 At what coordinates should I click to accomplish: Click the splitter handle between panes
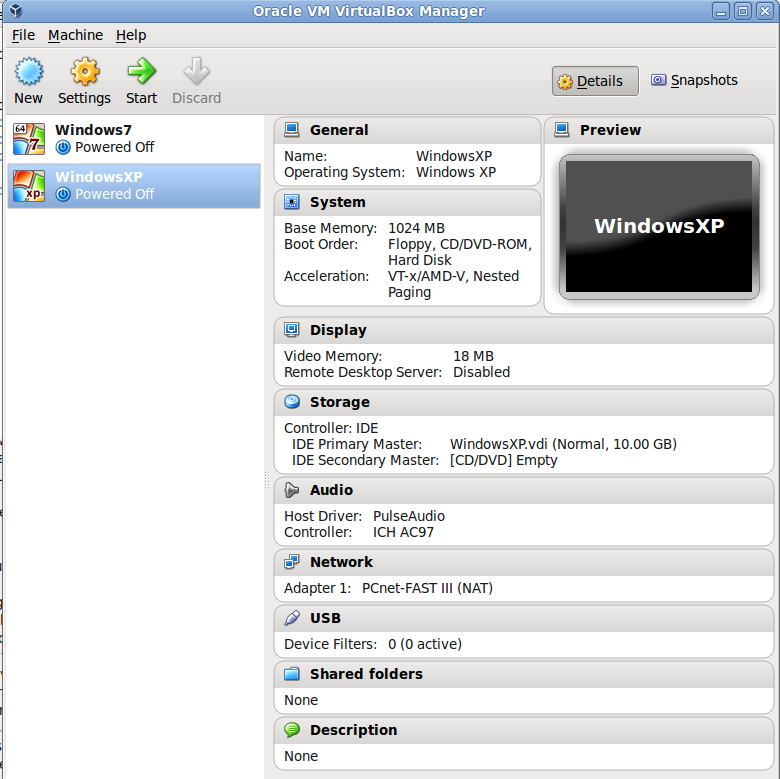(x=267, y=481)
